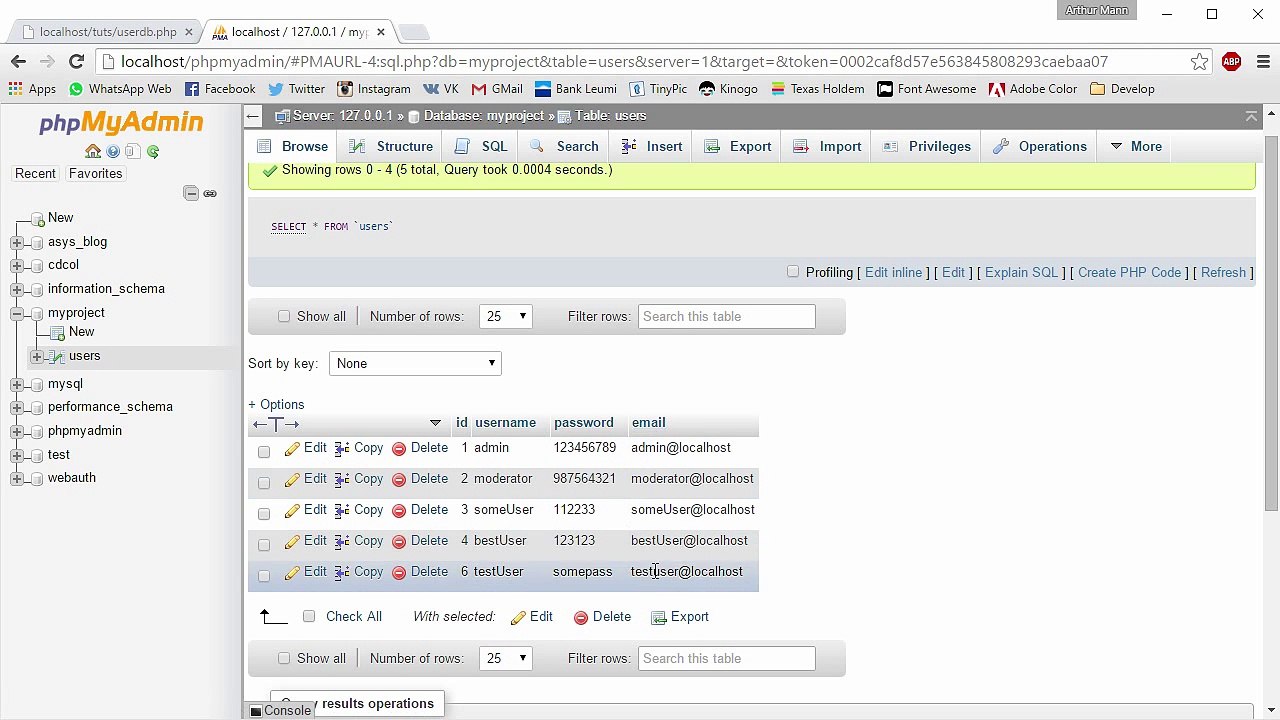Screen dimensions: 1280x720
Task: Click the collapse sidebar arrow icon
Action: (254, 116)
